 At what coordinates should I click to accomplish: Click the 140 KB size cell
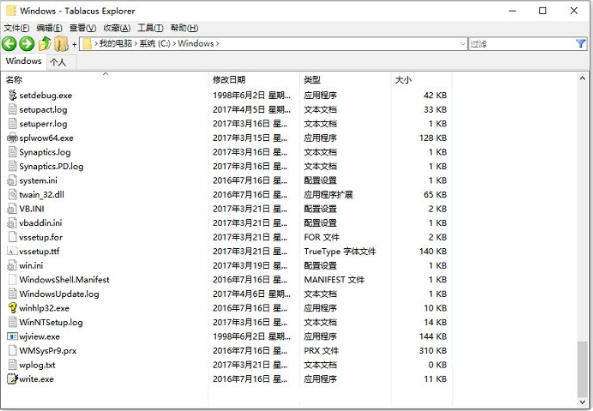433,251
